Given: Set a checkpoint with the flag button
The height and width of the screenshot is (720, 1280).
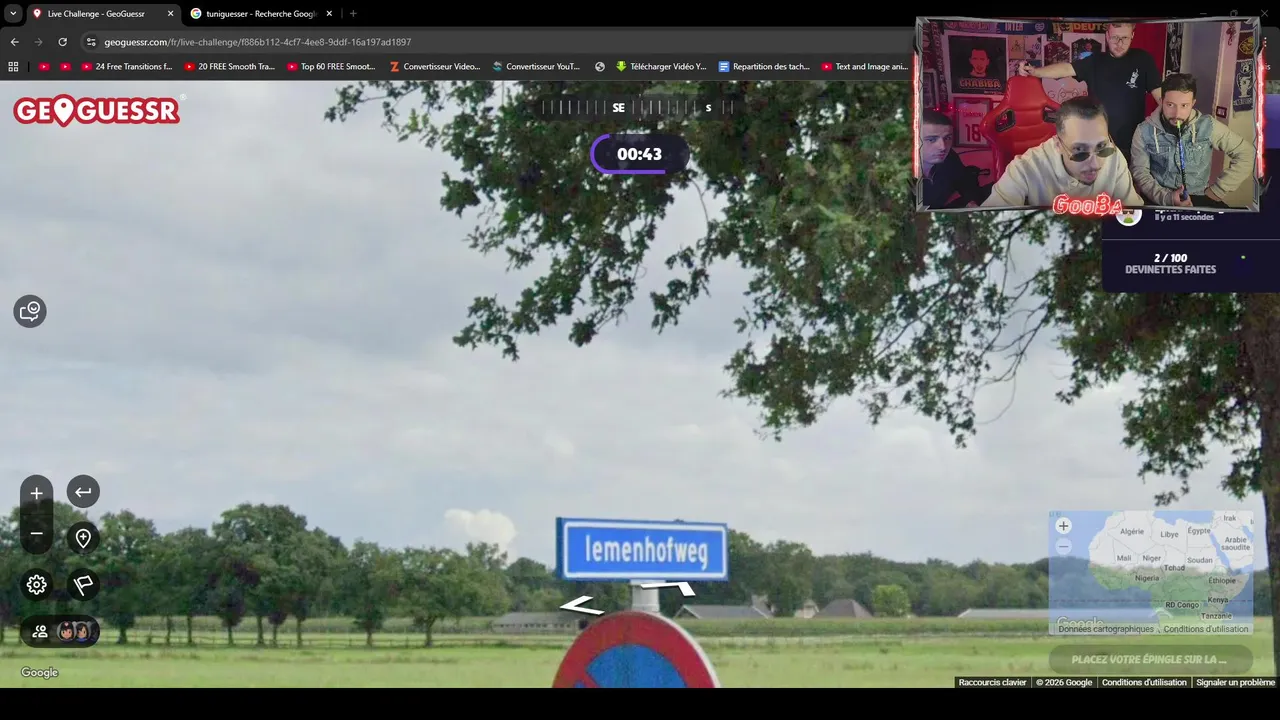Looking at the screenshot, I should (83, 585).
